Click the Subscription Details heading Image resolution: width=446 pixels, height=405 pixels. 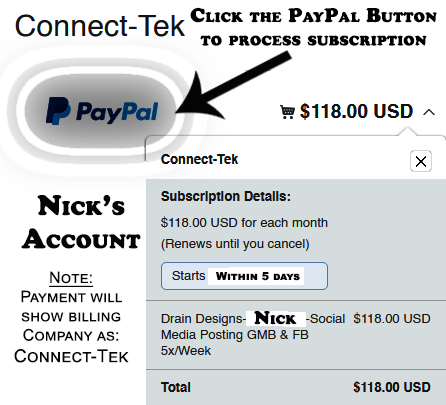click(x=226, y=196)
